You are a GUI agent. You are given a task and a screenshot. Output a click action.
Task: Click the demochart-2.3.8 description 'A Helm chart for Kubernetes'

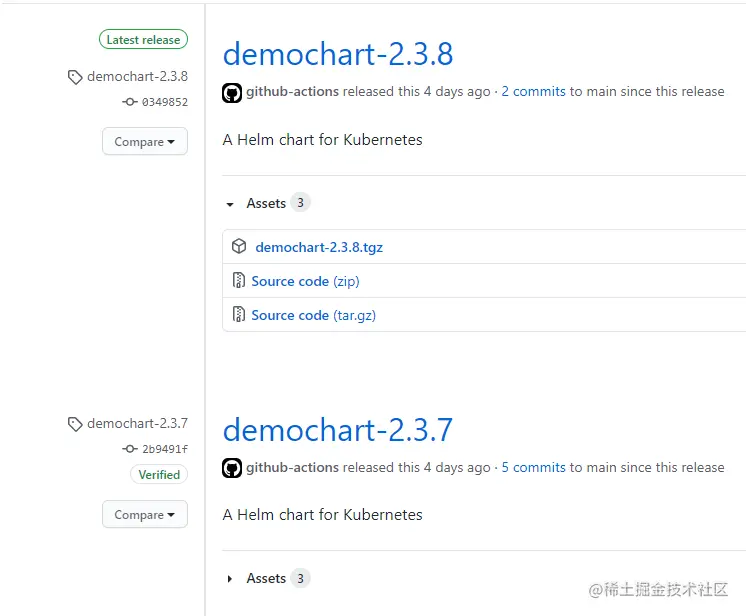coord(323,140)
